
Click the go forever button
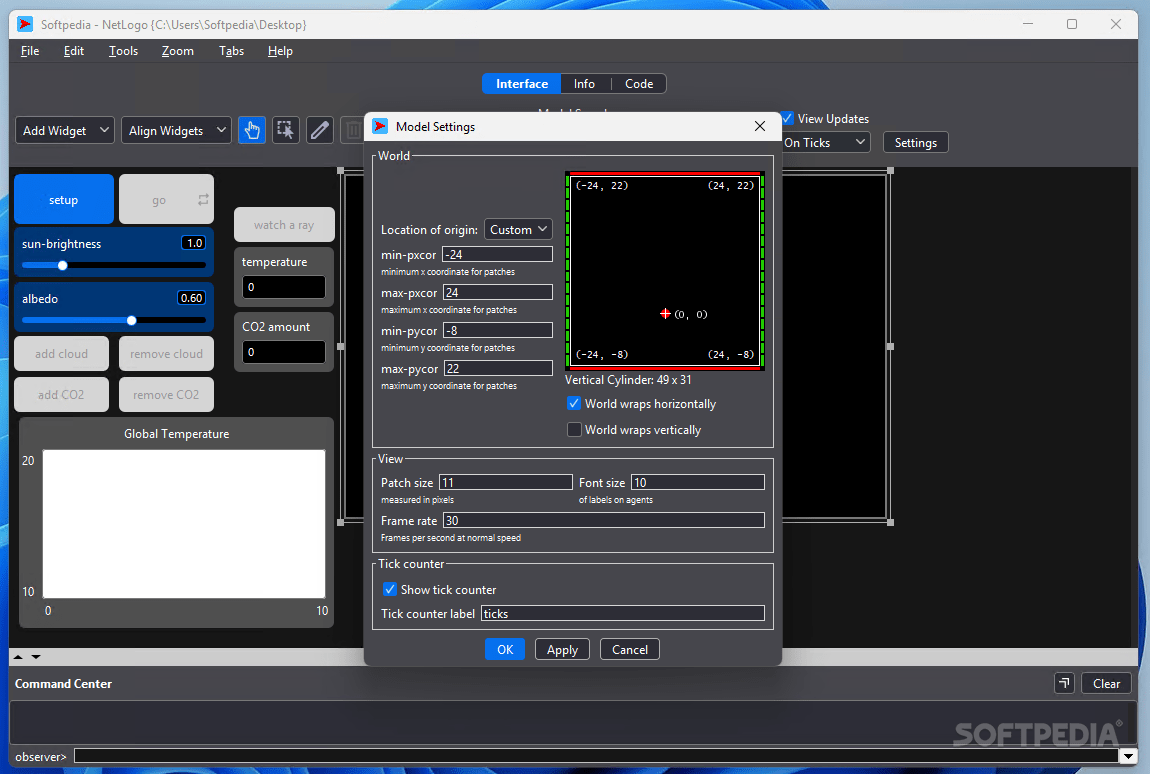[166, 200]
